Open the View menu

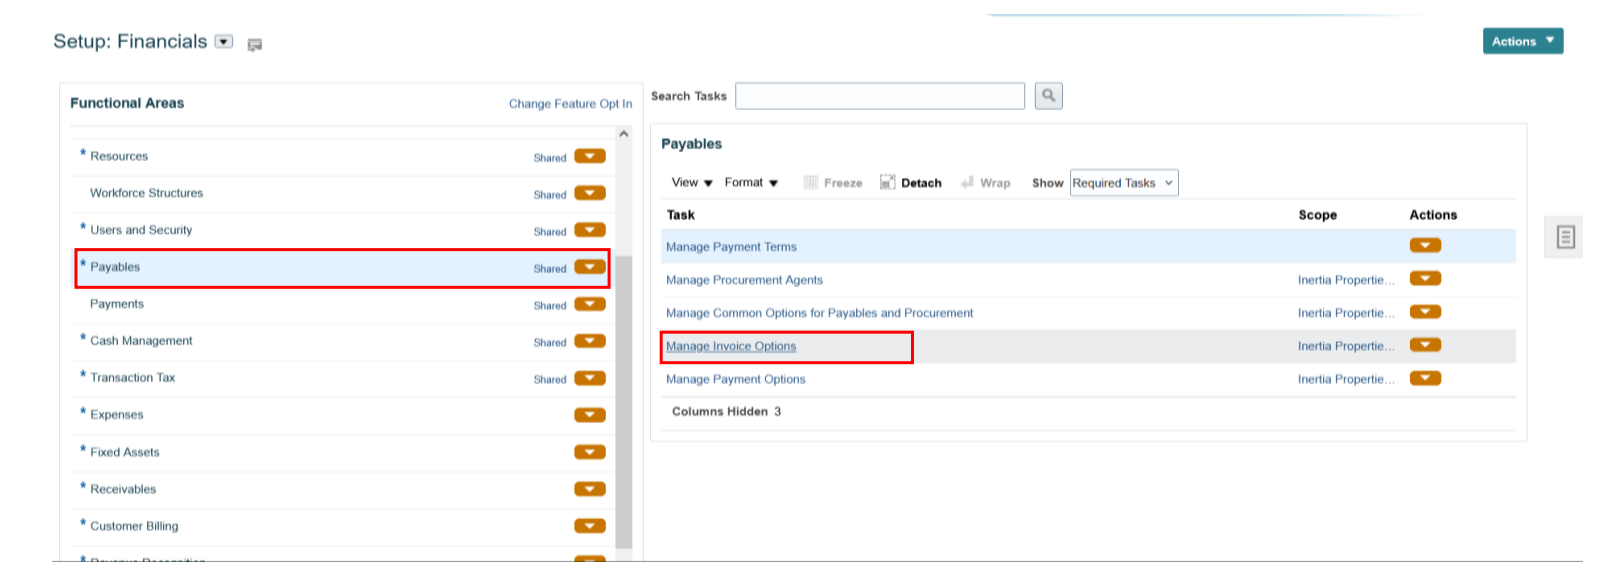pos(692,183)
